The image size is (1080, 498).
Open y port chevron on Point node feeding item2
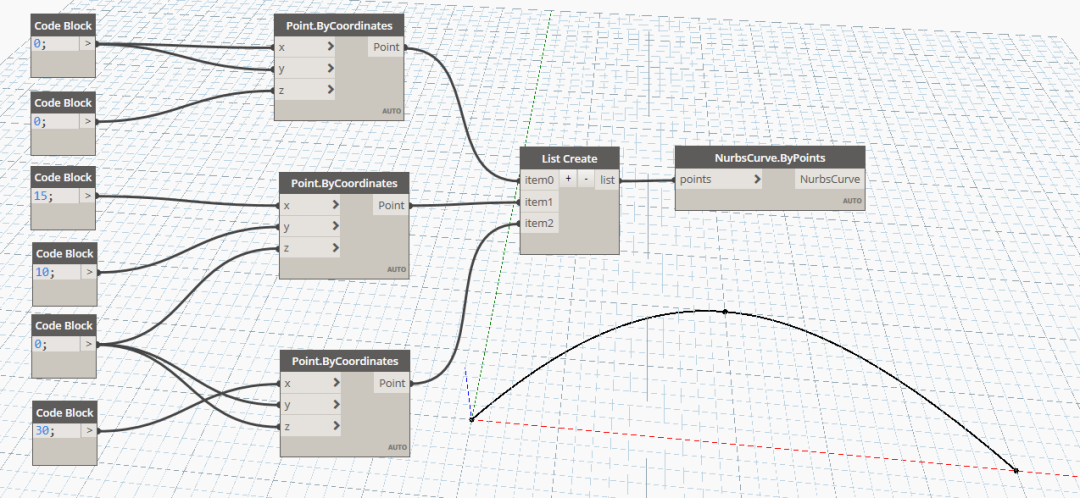coord(336,404)
